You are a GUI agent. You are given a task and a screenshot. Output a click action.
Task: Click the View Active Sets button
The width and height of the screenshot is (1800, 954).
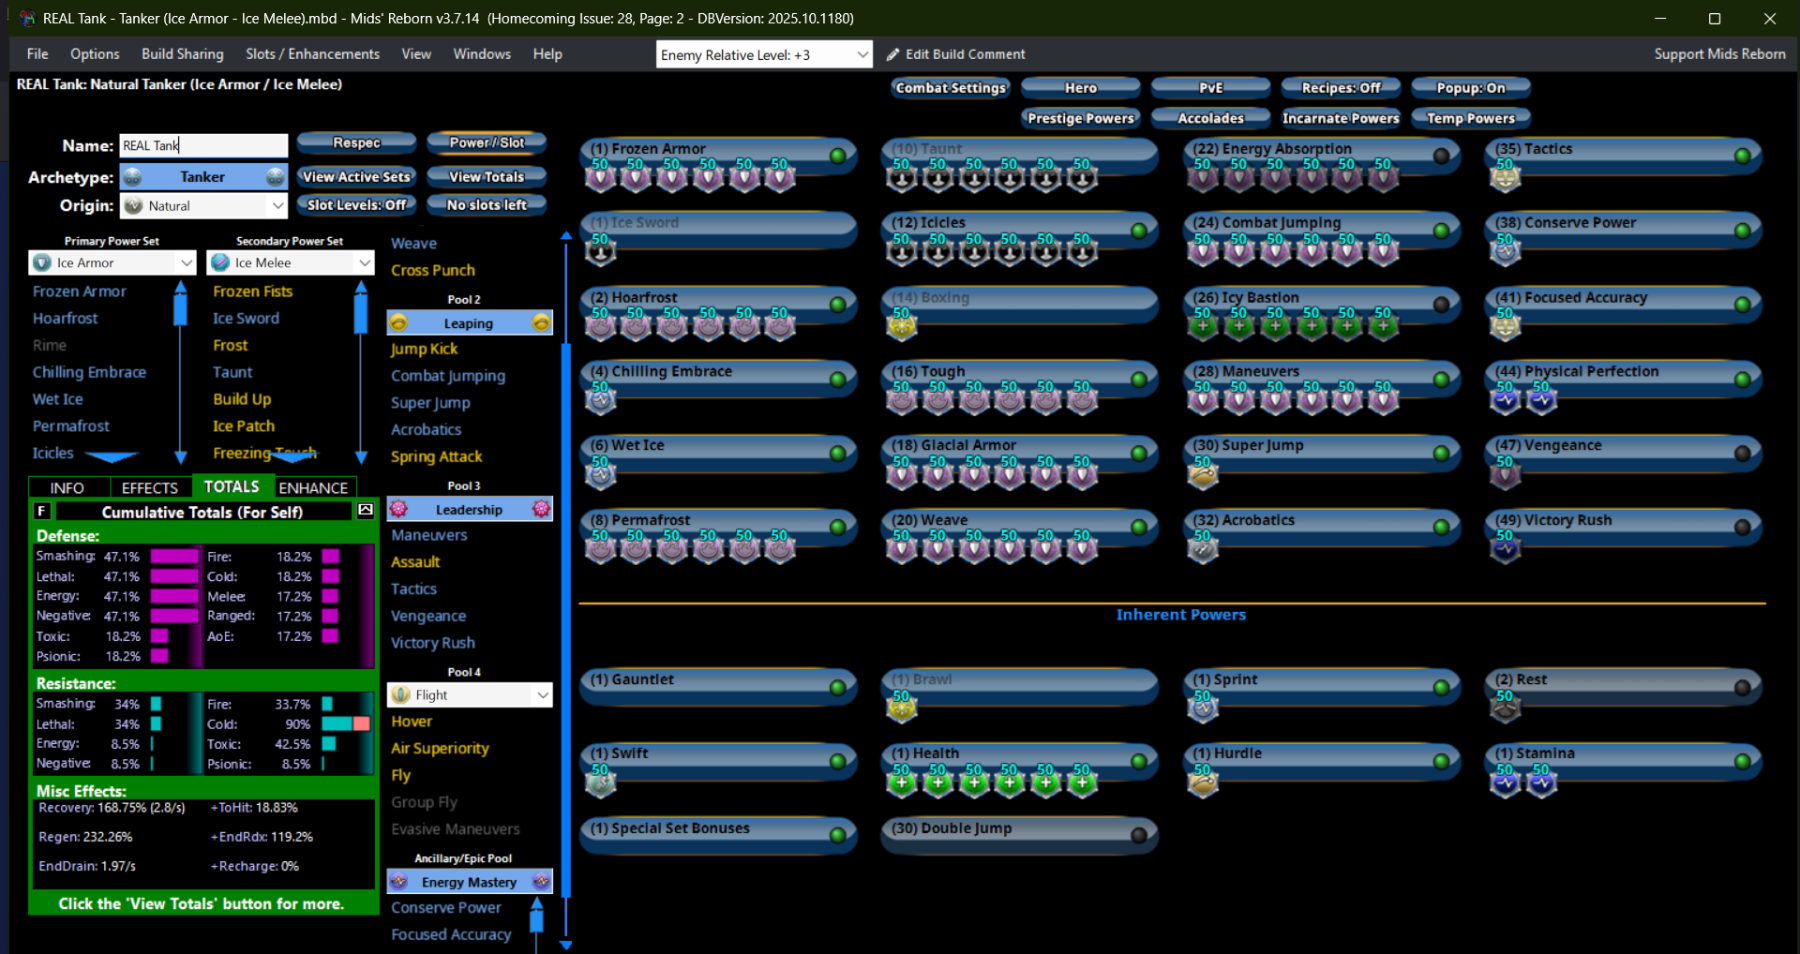(x=356, y=177)
